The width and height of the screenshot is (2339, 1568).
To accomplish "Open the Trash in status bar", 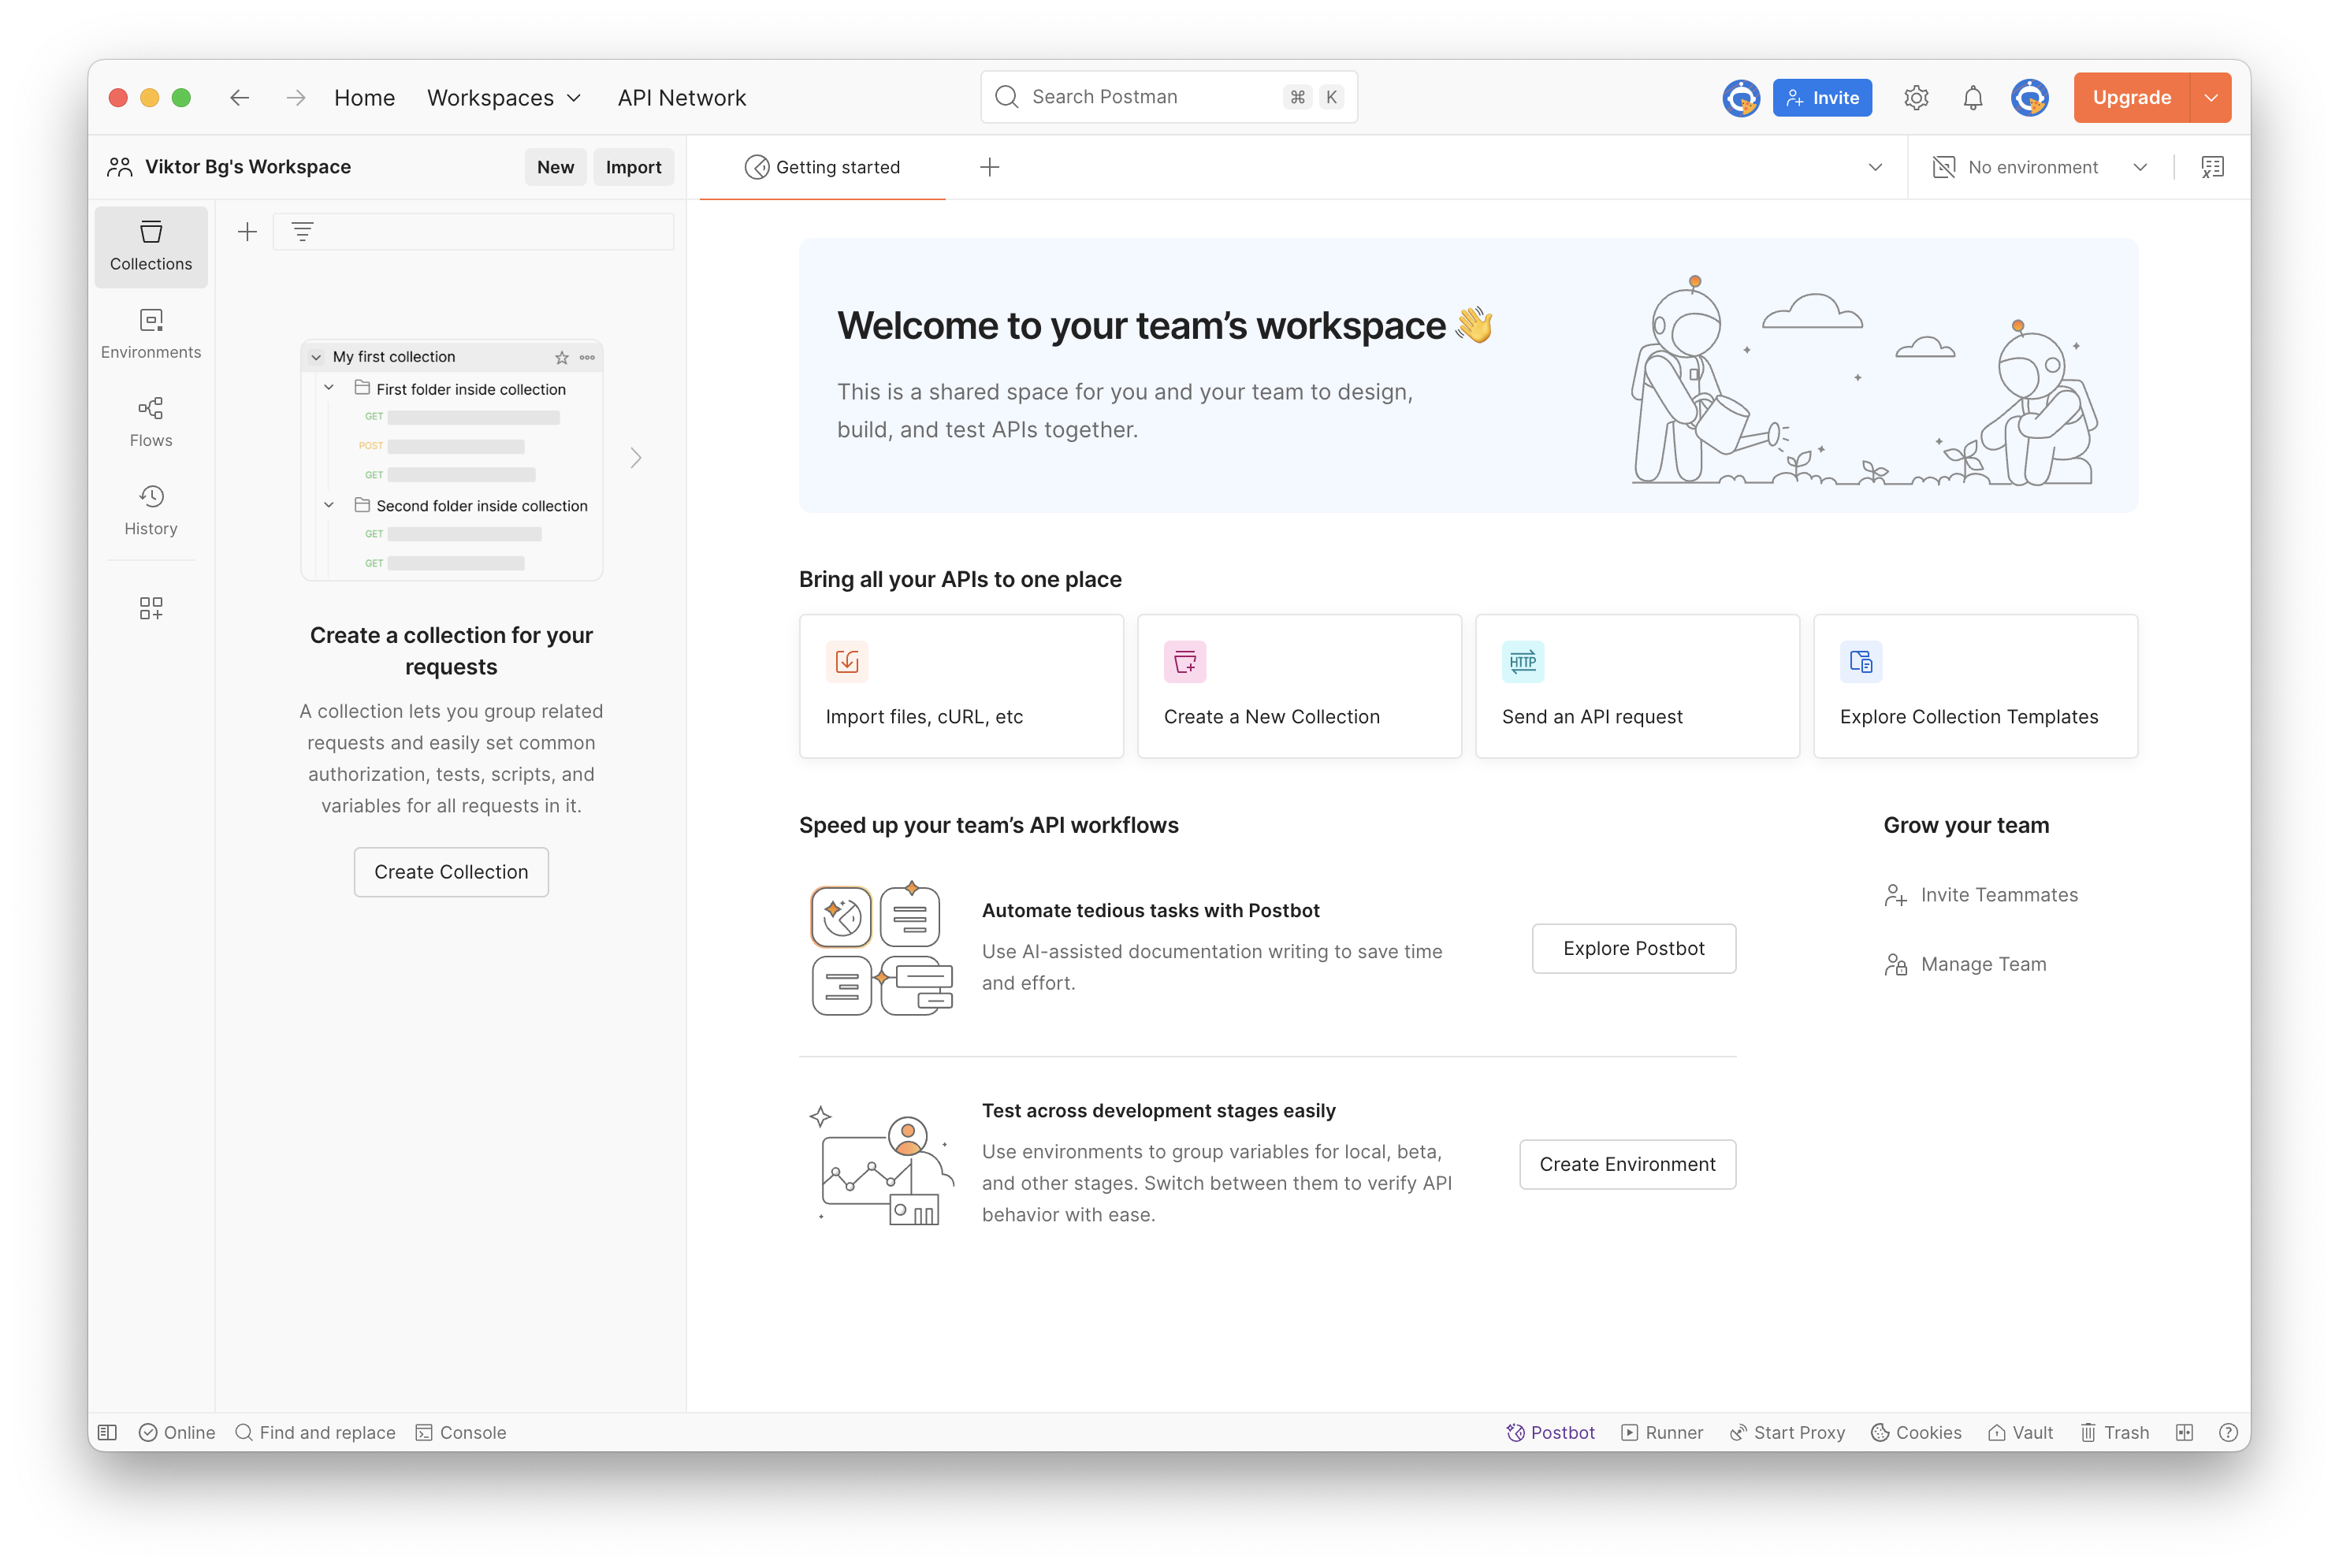I will (2115, 1432).
